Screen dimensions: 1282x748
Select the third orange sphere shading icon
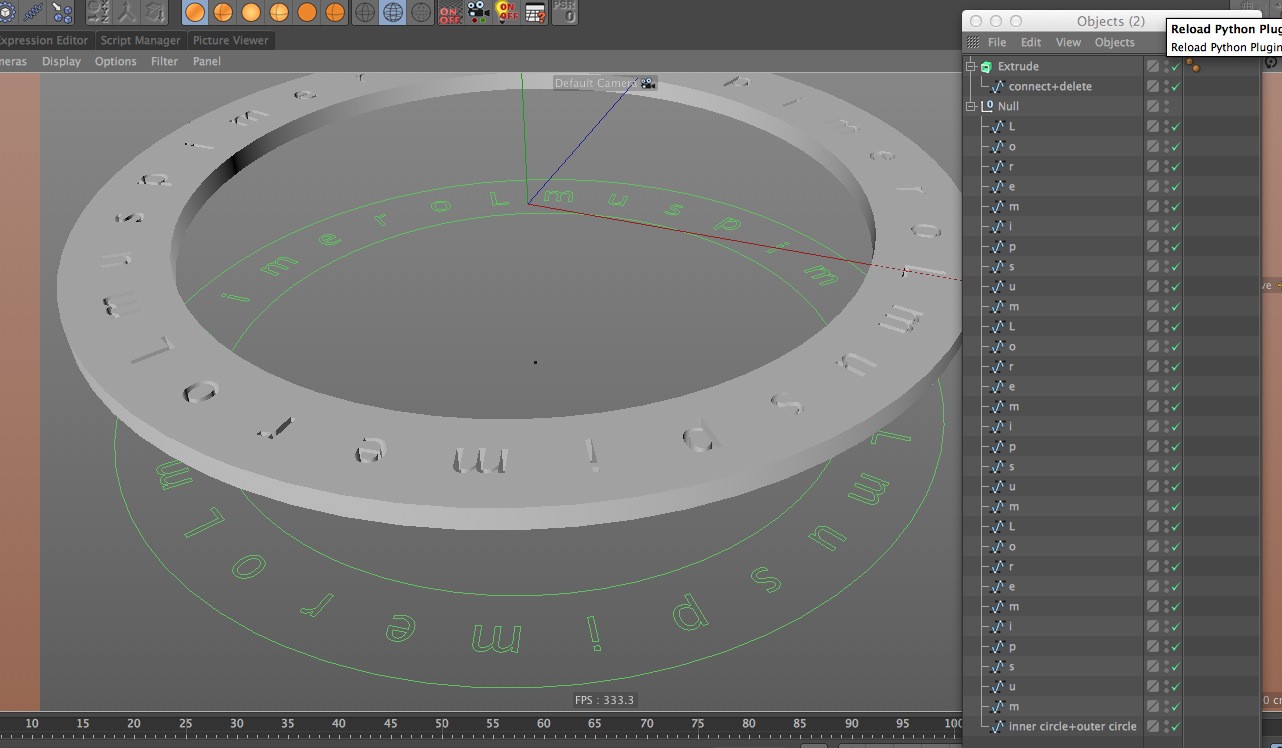tap(251, 12)
